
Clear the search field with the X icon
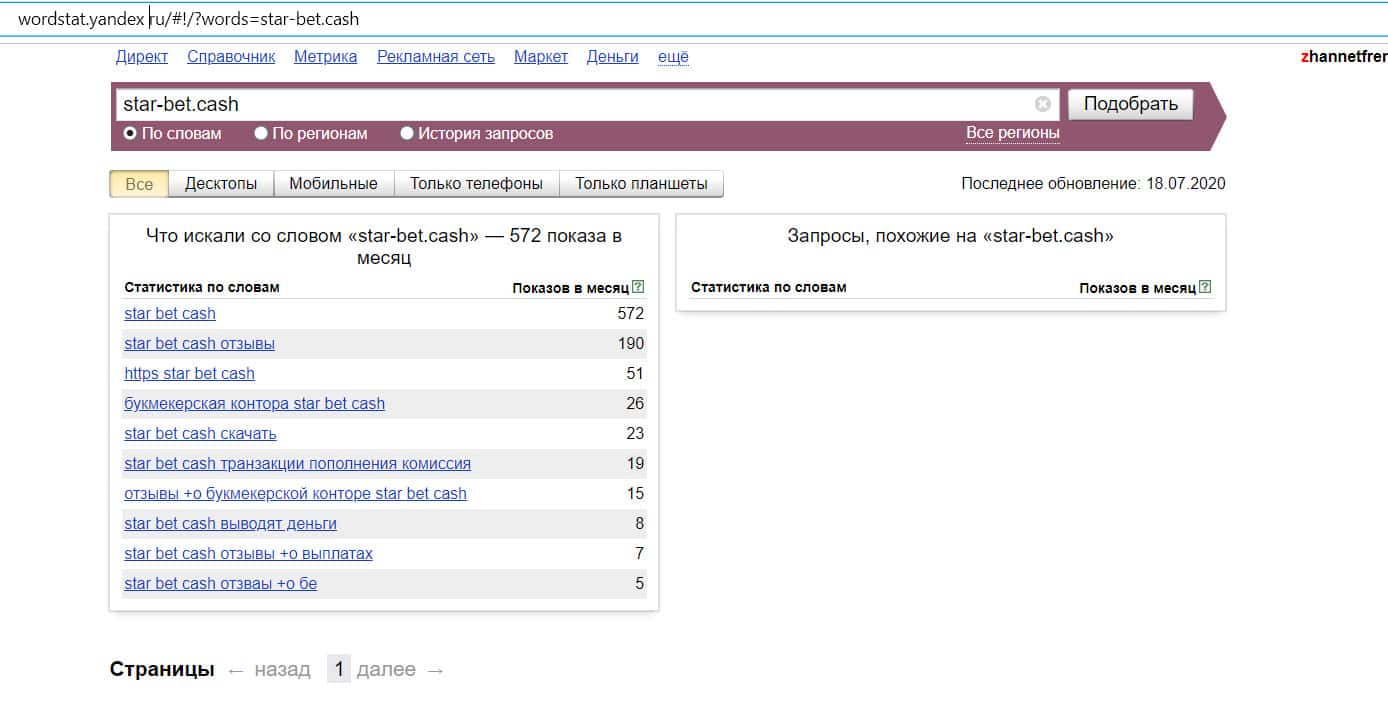[x=1043, y=104]
